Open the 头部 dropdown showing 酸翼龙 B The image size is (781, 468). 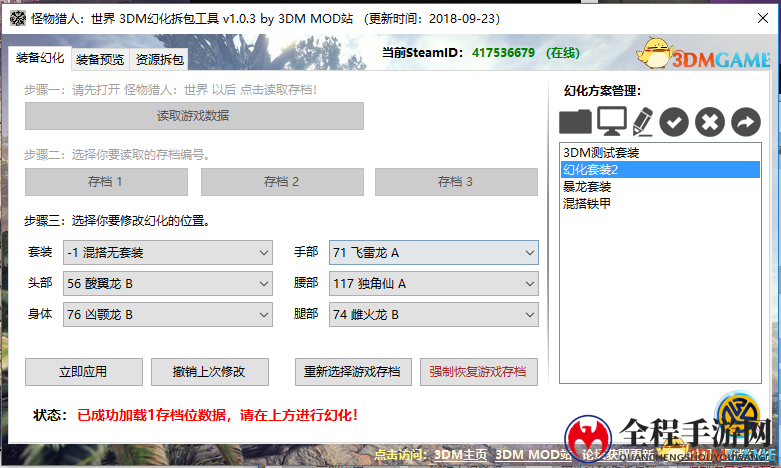click(x=168, y=283)
